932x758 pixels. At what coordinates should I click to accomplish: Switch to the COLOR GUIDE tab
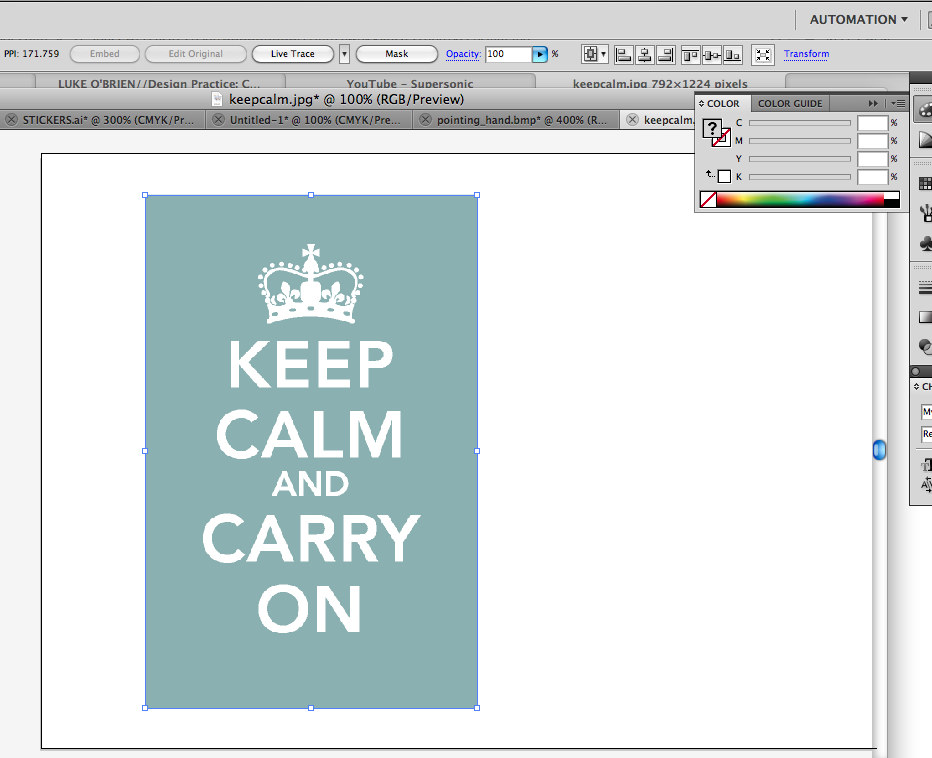[x=790, y=103]
